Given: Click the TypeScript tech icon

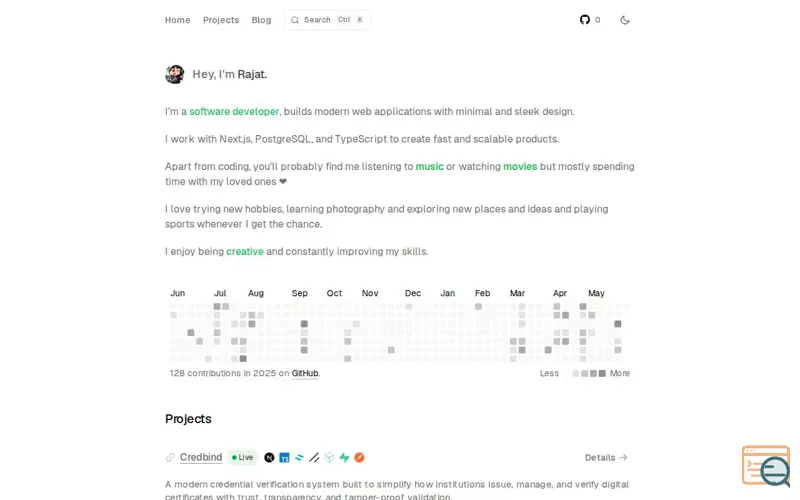Looking at the screenshot, I should coord(284,458).
